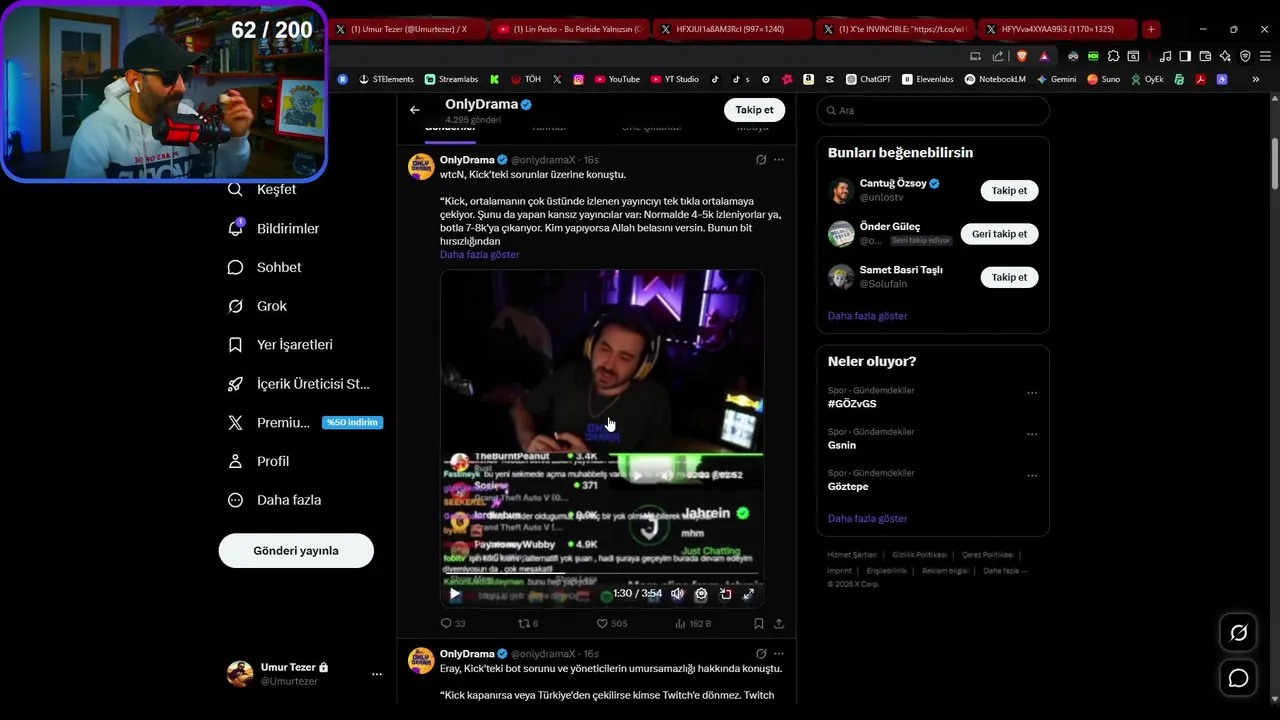The height and width of the screenshot is (720, 1280).
Task: Open options for Gsnin trend
Action: (1032, 434)
